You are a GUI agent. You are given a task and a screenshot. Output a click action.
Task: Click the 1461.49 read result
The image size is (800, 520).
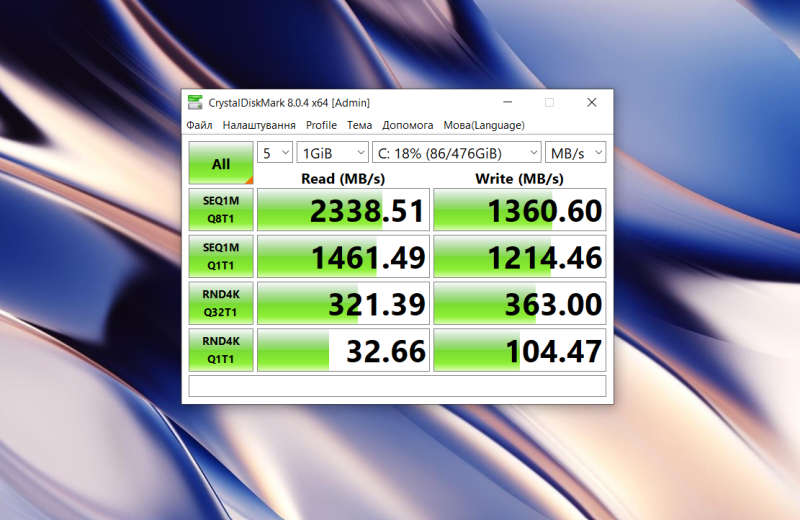click(343, 256)
